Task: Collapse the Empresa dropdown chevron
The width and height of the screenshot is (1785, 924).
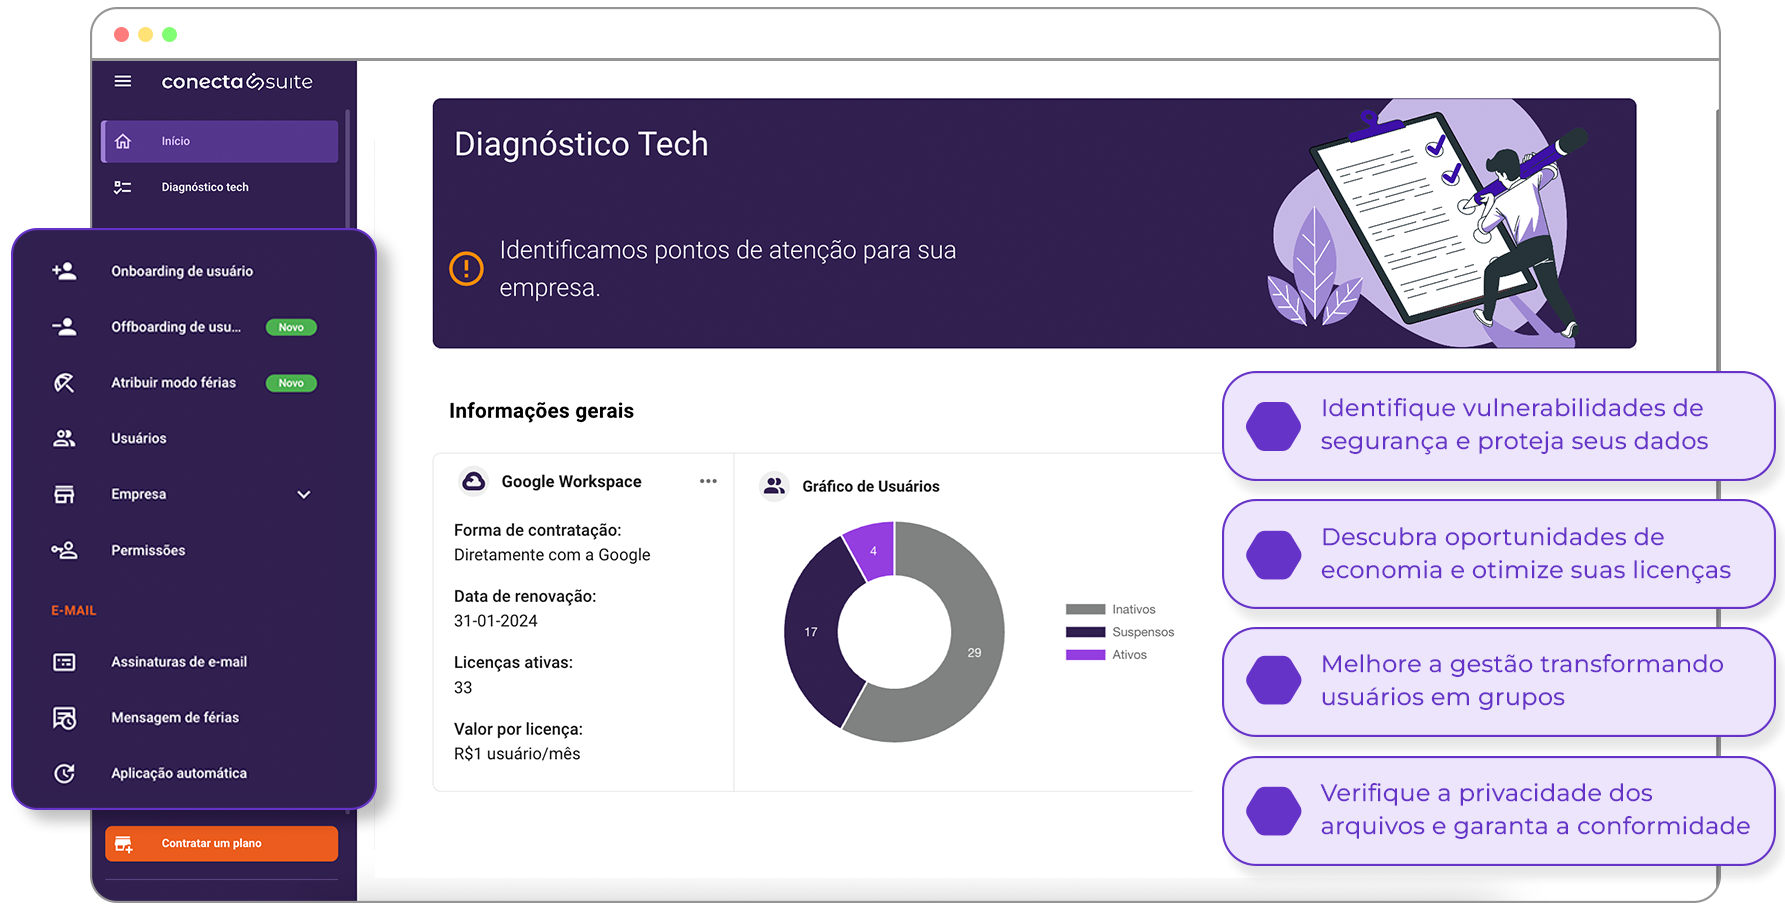Action: [303, 494]
